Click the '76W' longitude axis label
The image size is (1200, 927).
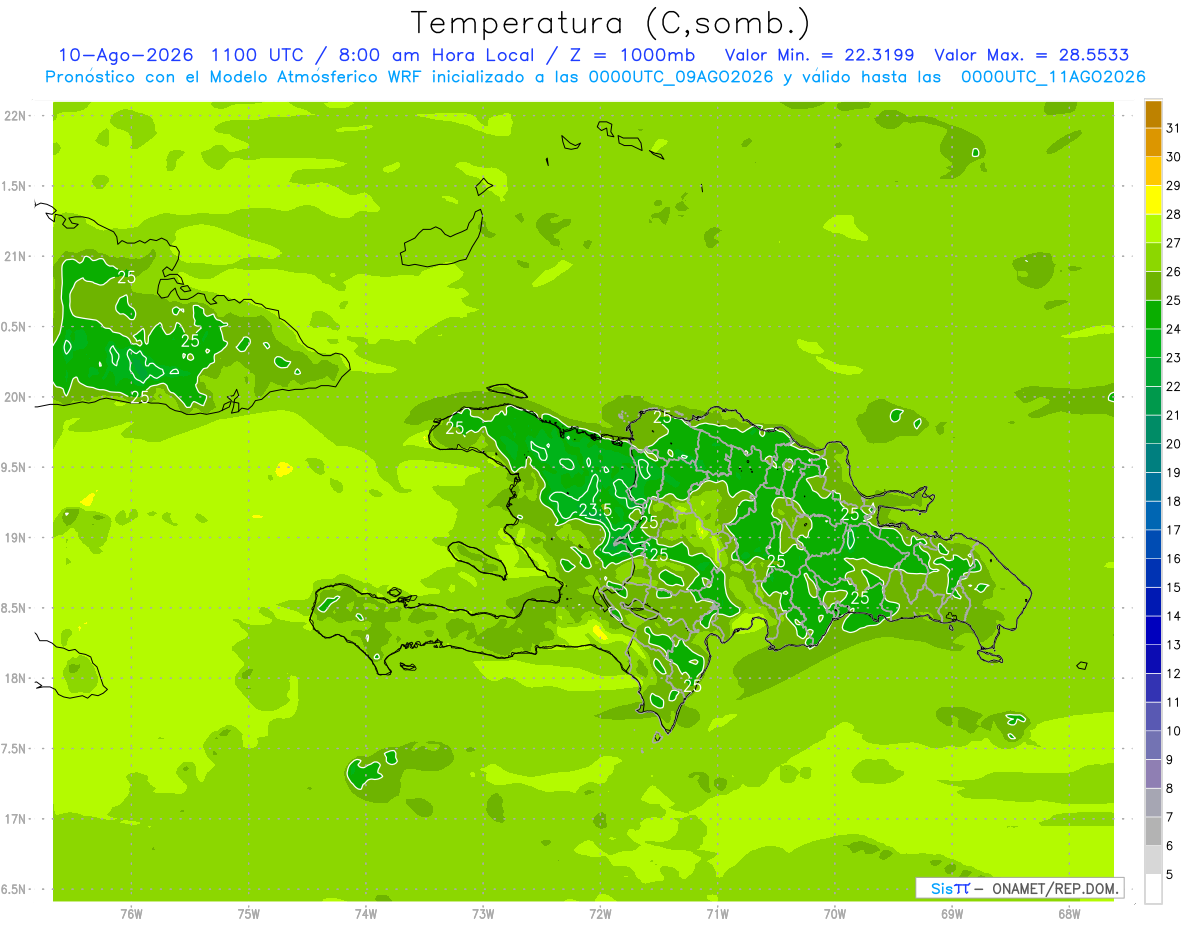(131, 914)
